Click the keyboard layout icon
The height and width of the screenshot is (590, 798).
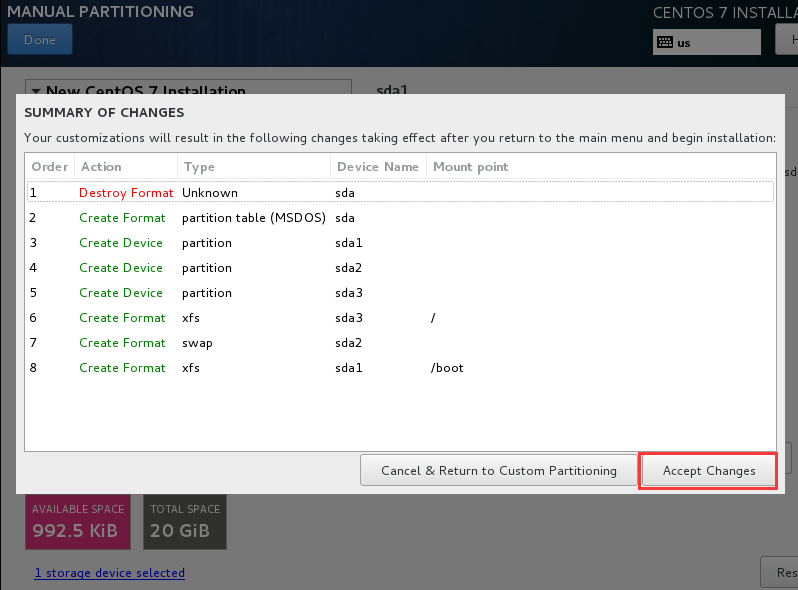[665, 42]
